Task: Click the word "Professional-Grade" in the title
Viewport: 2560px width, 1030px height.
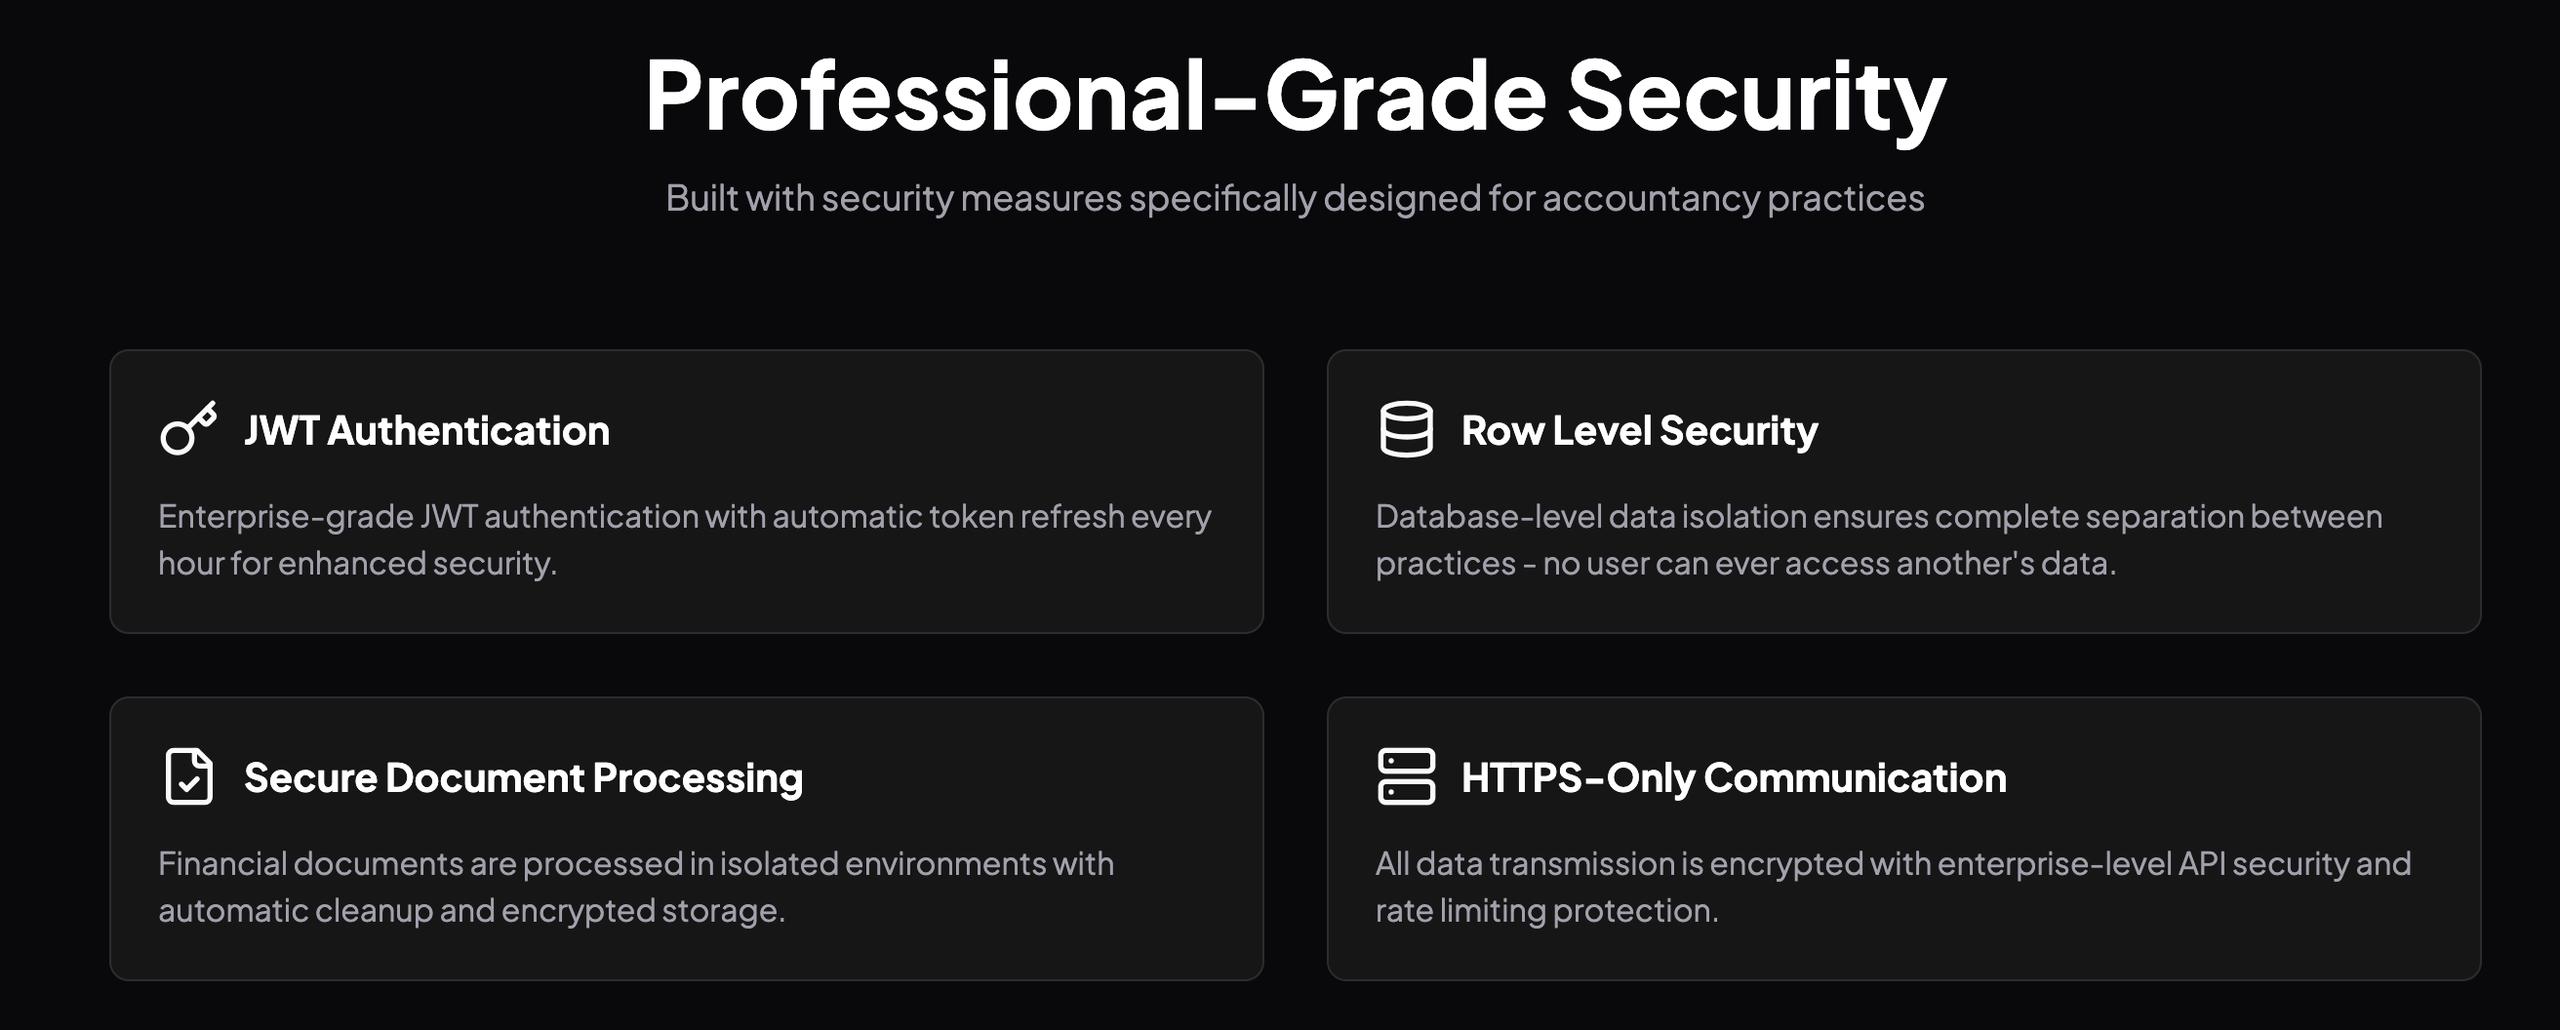Action: coord(1095,96)
